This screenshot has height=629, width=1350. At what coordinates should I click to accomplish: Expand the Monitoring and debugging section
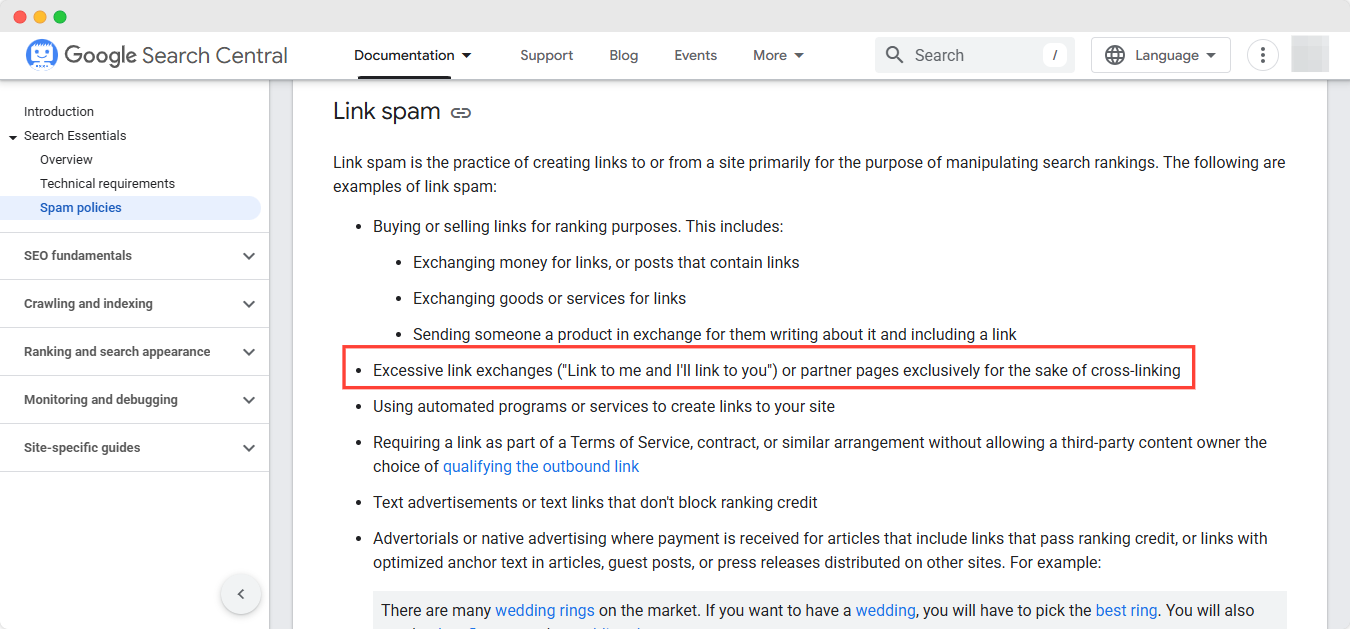tap(249, 400)
